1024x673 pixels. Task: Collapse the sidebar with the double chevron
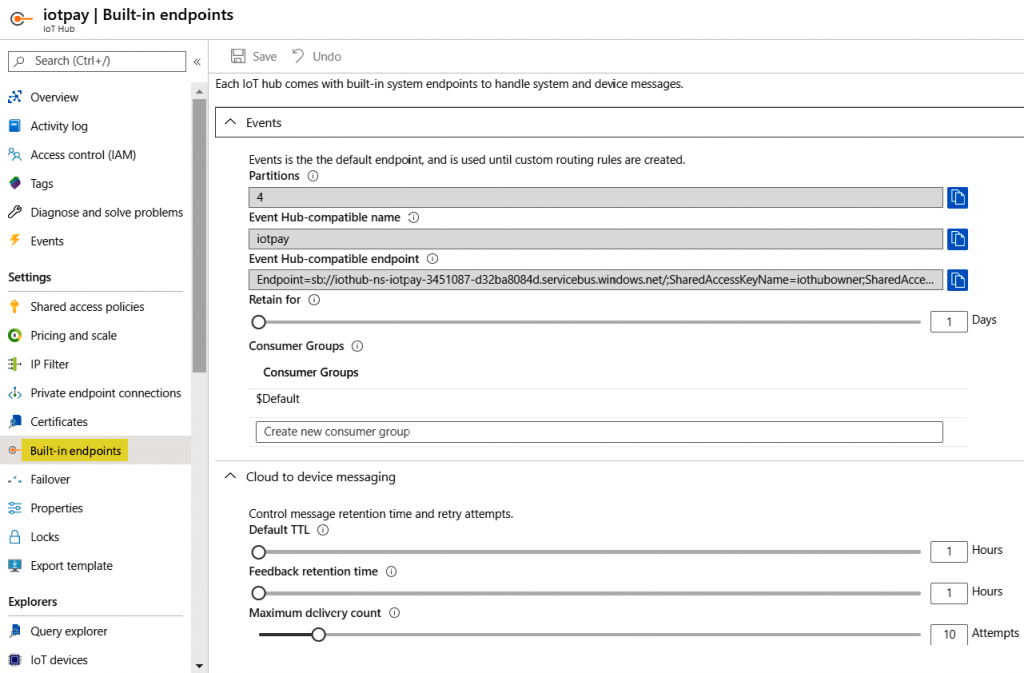pyautogui.click(x=197, y=61)
